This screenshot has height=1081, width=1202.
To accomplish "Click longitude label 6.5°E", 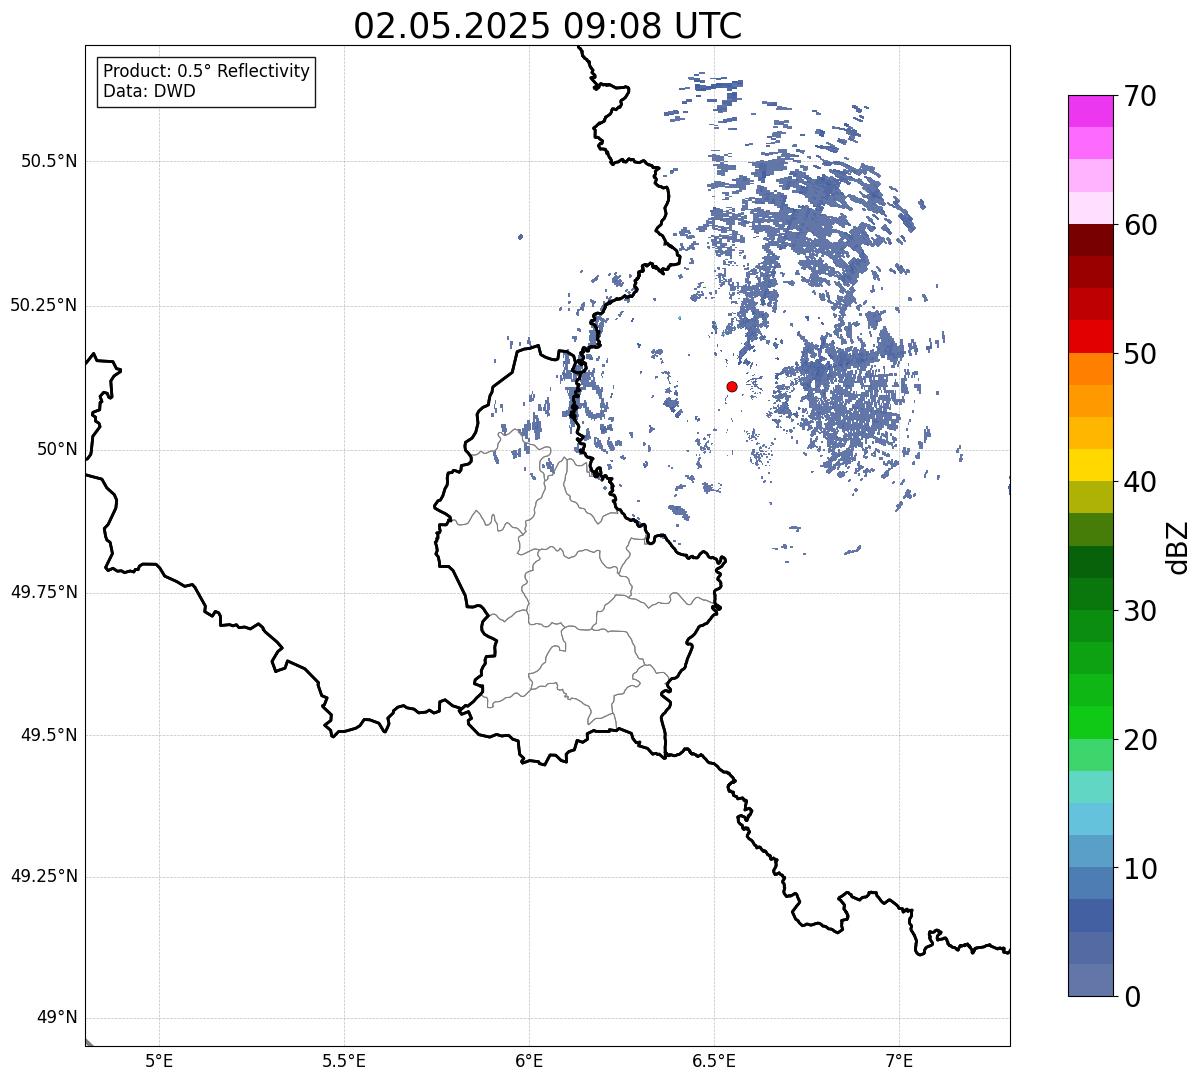I will coord(714,1060).
